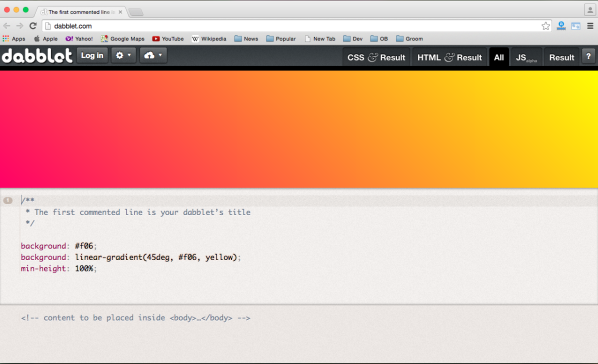The width and height of the screenshot is (598, 364).
Task: Reload the page
Action: pos(33,26)
